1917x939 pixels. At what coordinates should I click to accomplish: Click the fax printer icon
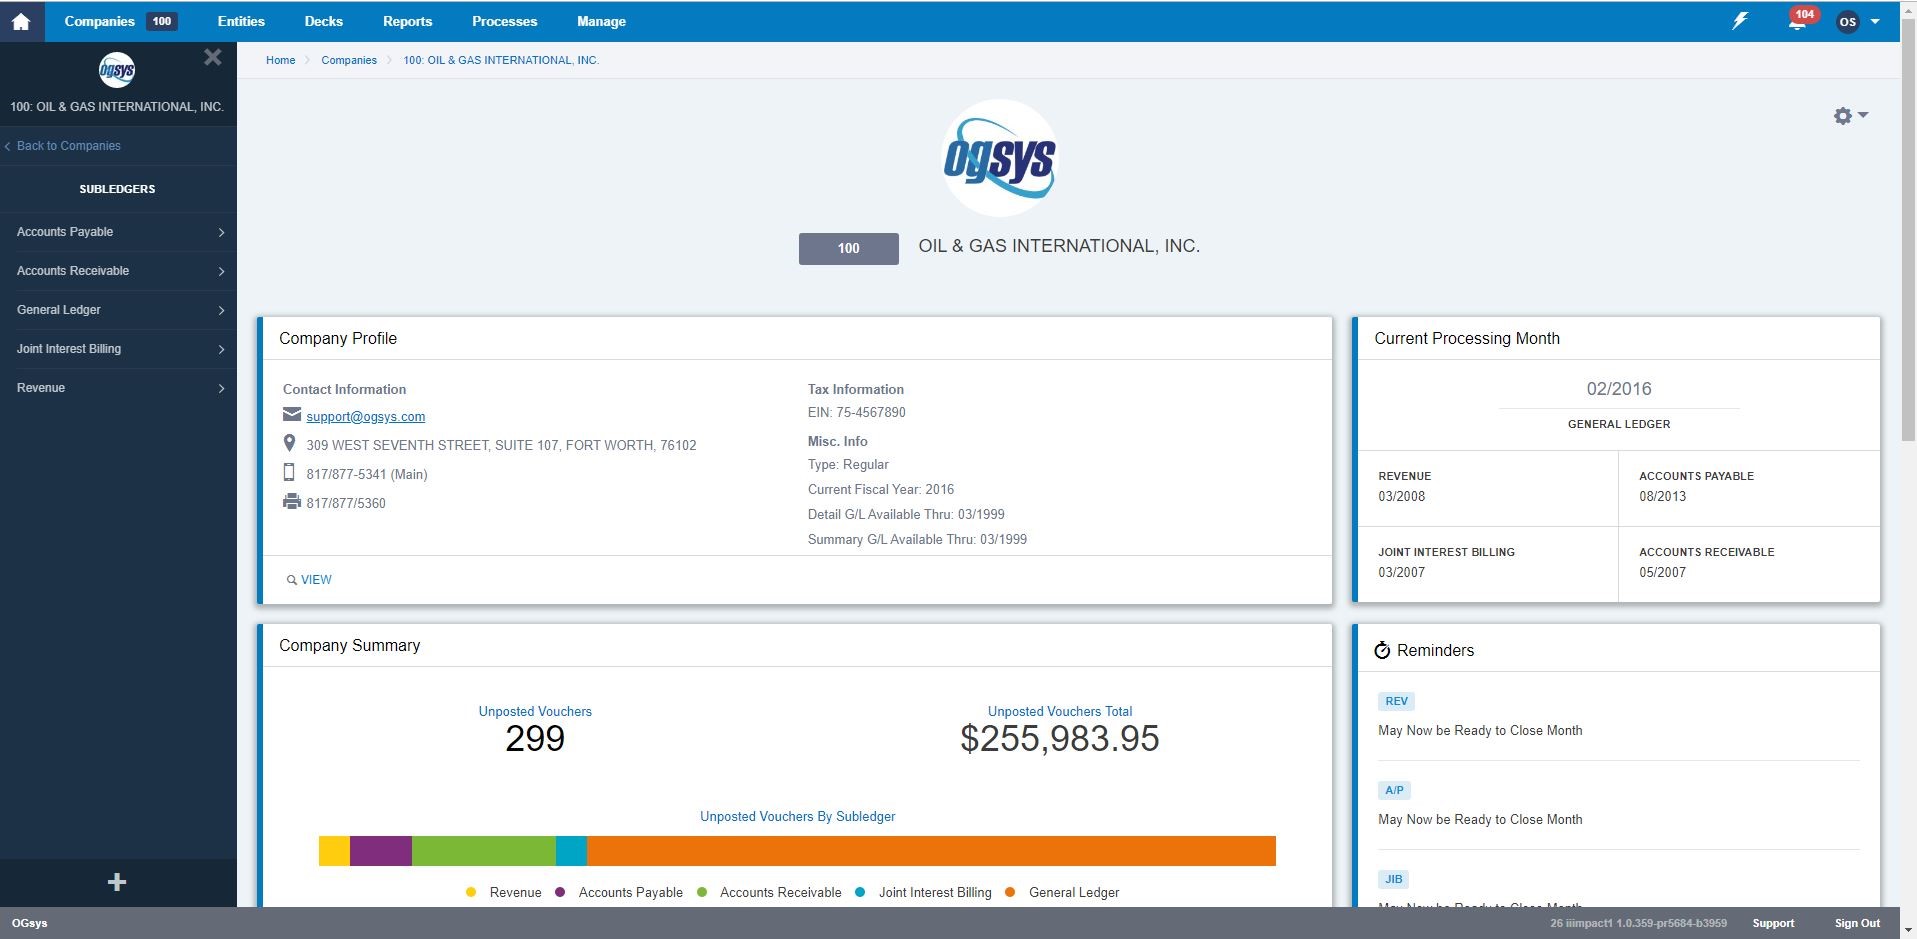pos(291,501)
